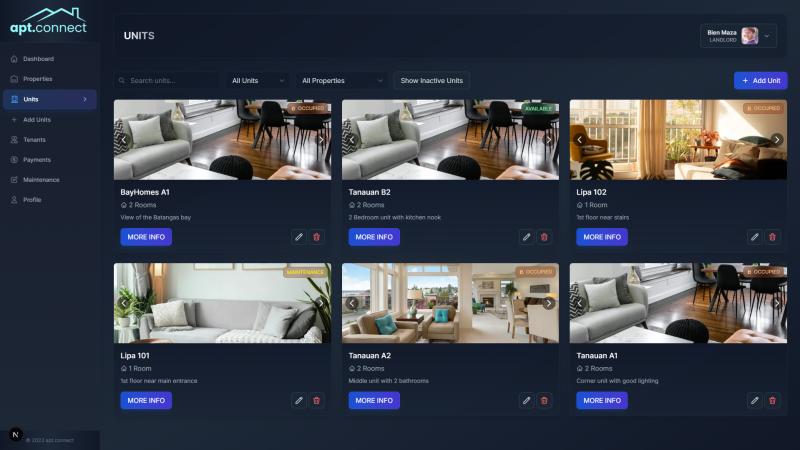Image resolution: width=800 pixels, height=450 pixels.
Task: Click the pencil edit icon for Tanauan B2
Action: pos(527,237)
